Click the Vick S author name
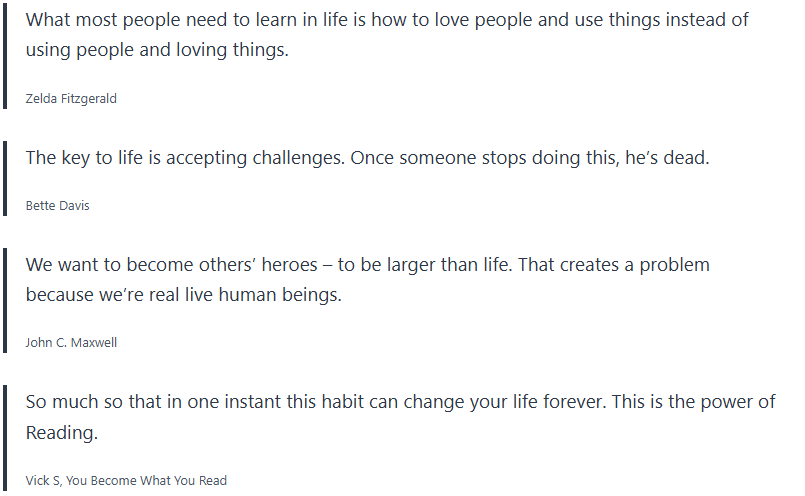Image resolution: width=805 pixels, height=496 pixels. [x=44, y=481]
